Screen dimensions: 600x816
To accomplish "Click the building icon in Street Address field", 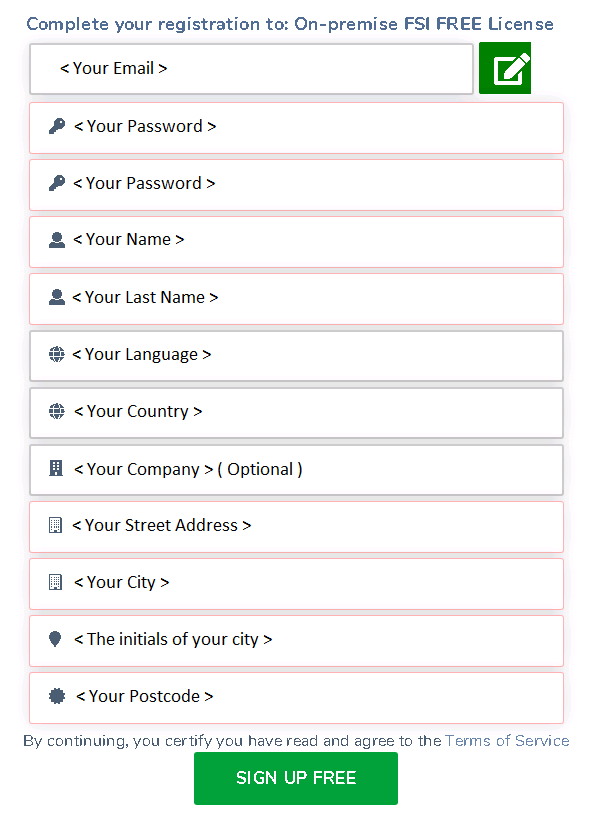I will [56, 525].
